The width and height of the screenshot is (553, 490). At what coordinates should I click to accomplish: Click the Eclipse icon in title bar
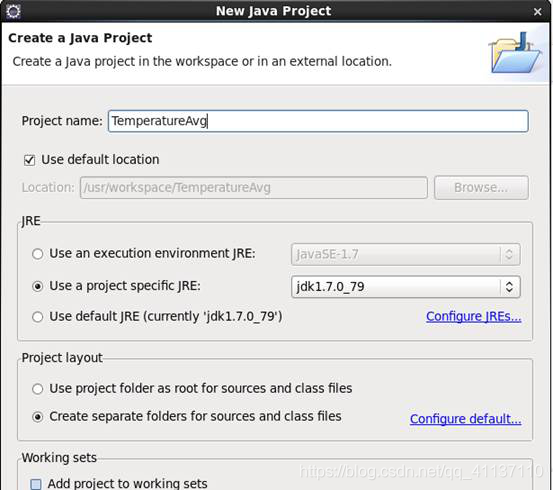point(13,11)
